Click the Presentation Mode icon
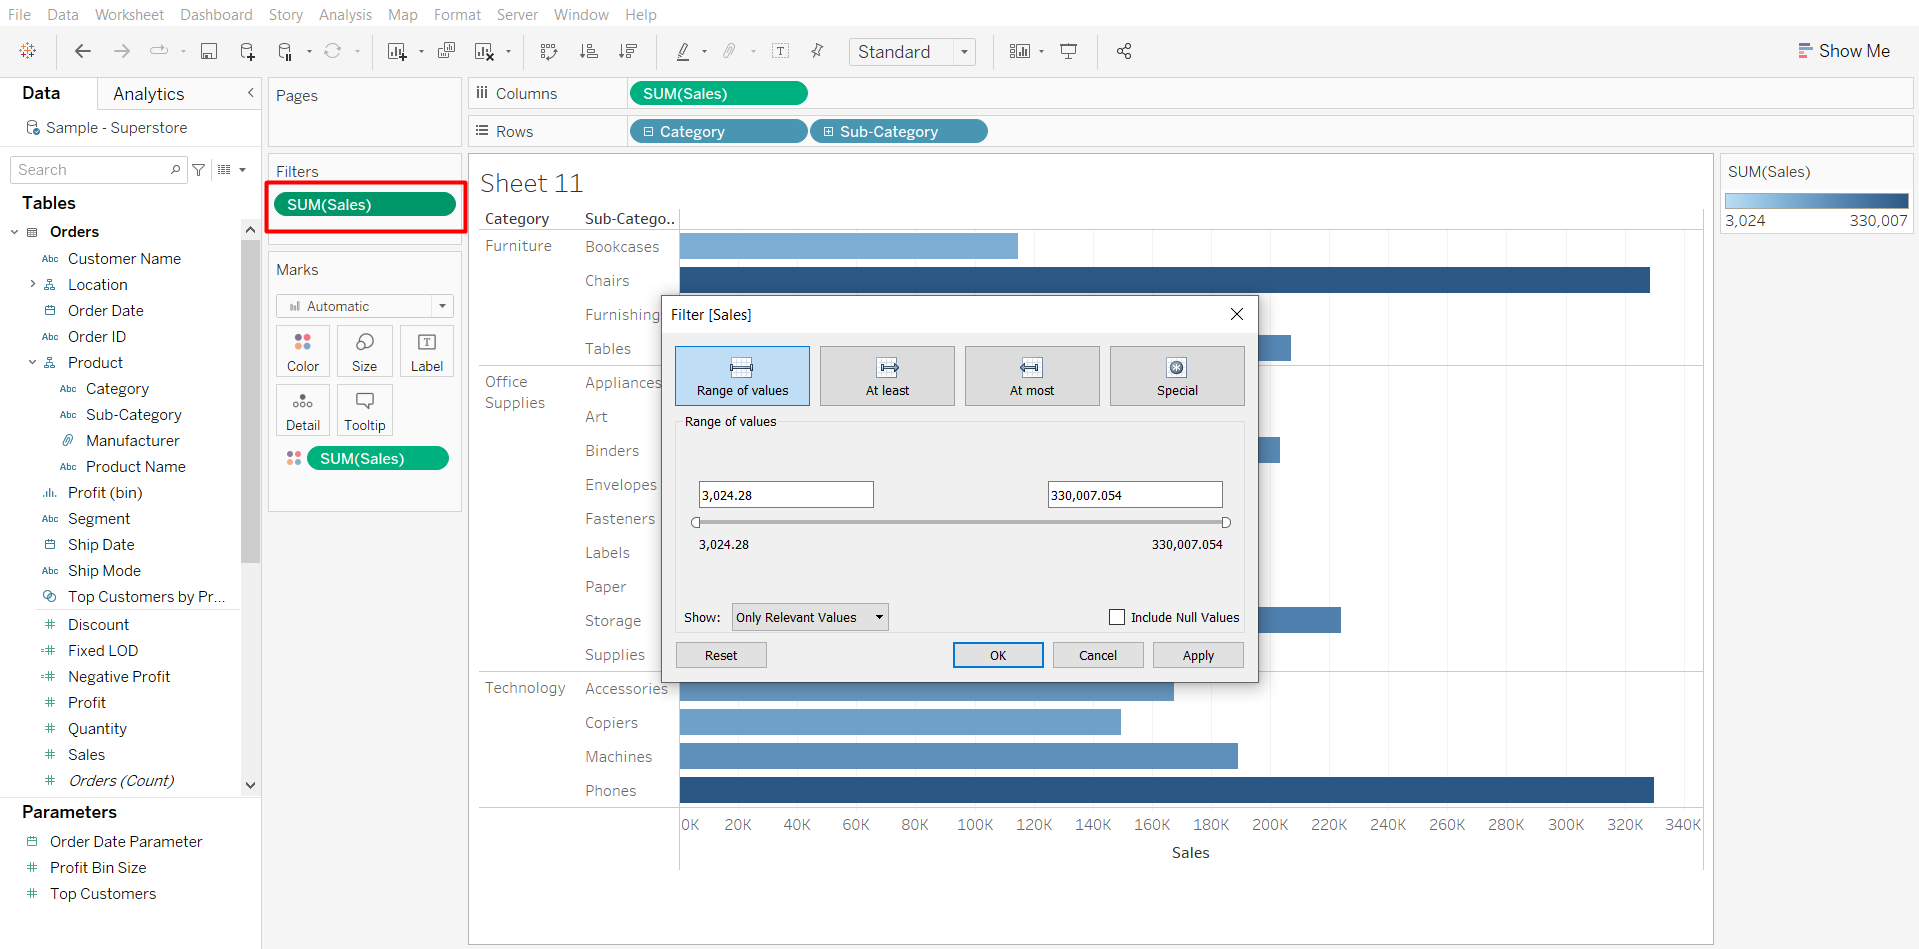Screen dimensions: 1919x949 [1069, 51]
